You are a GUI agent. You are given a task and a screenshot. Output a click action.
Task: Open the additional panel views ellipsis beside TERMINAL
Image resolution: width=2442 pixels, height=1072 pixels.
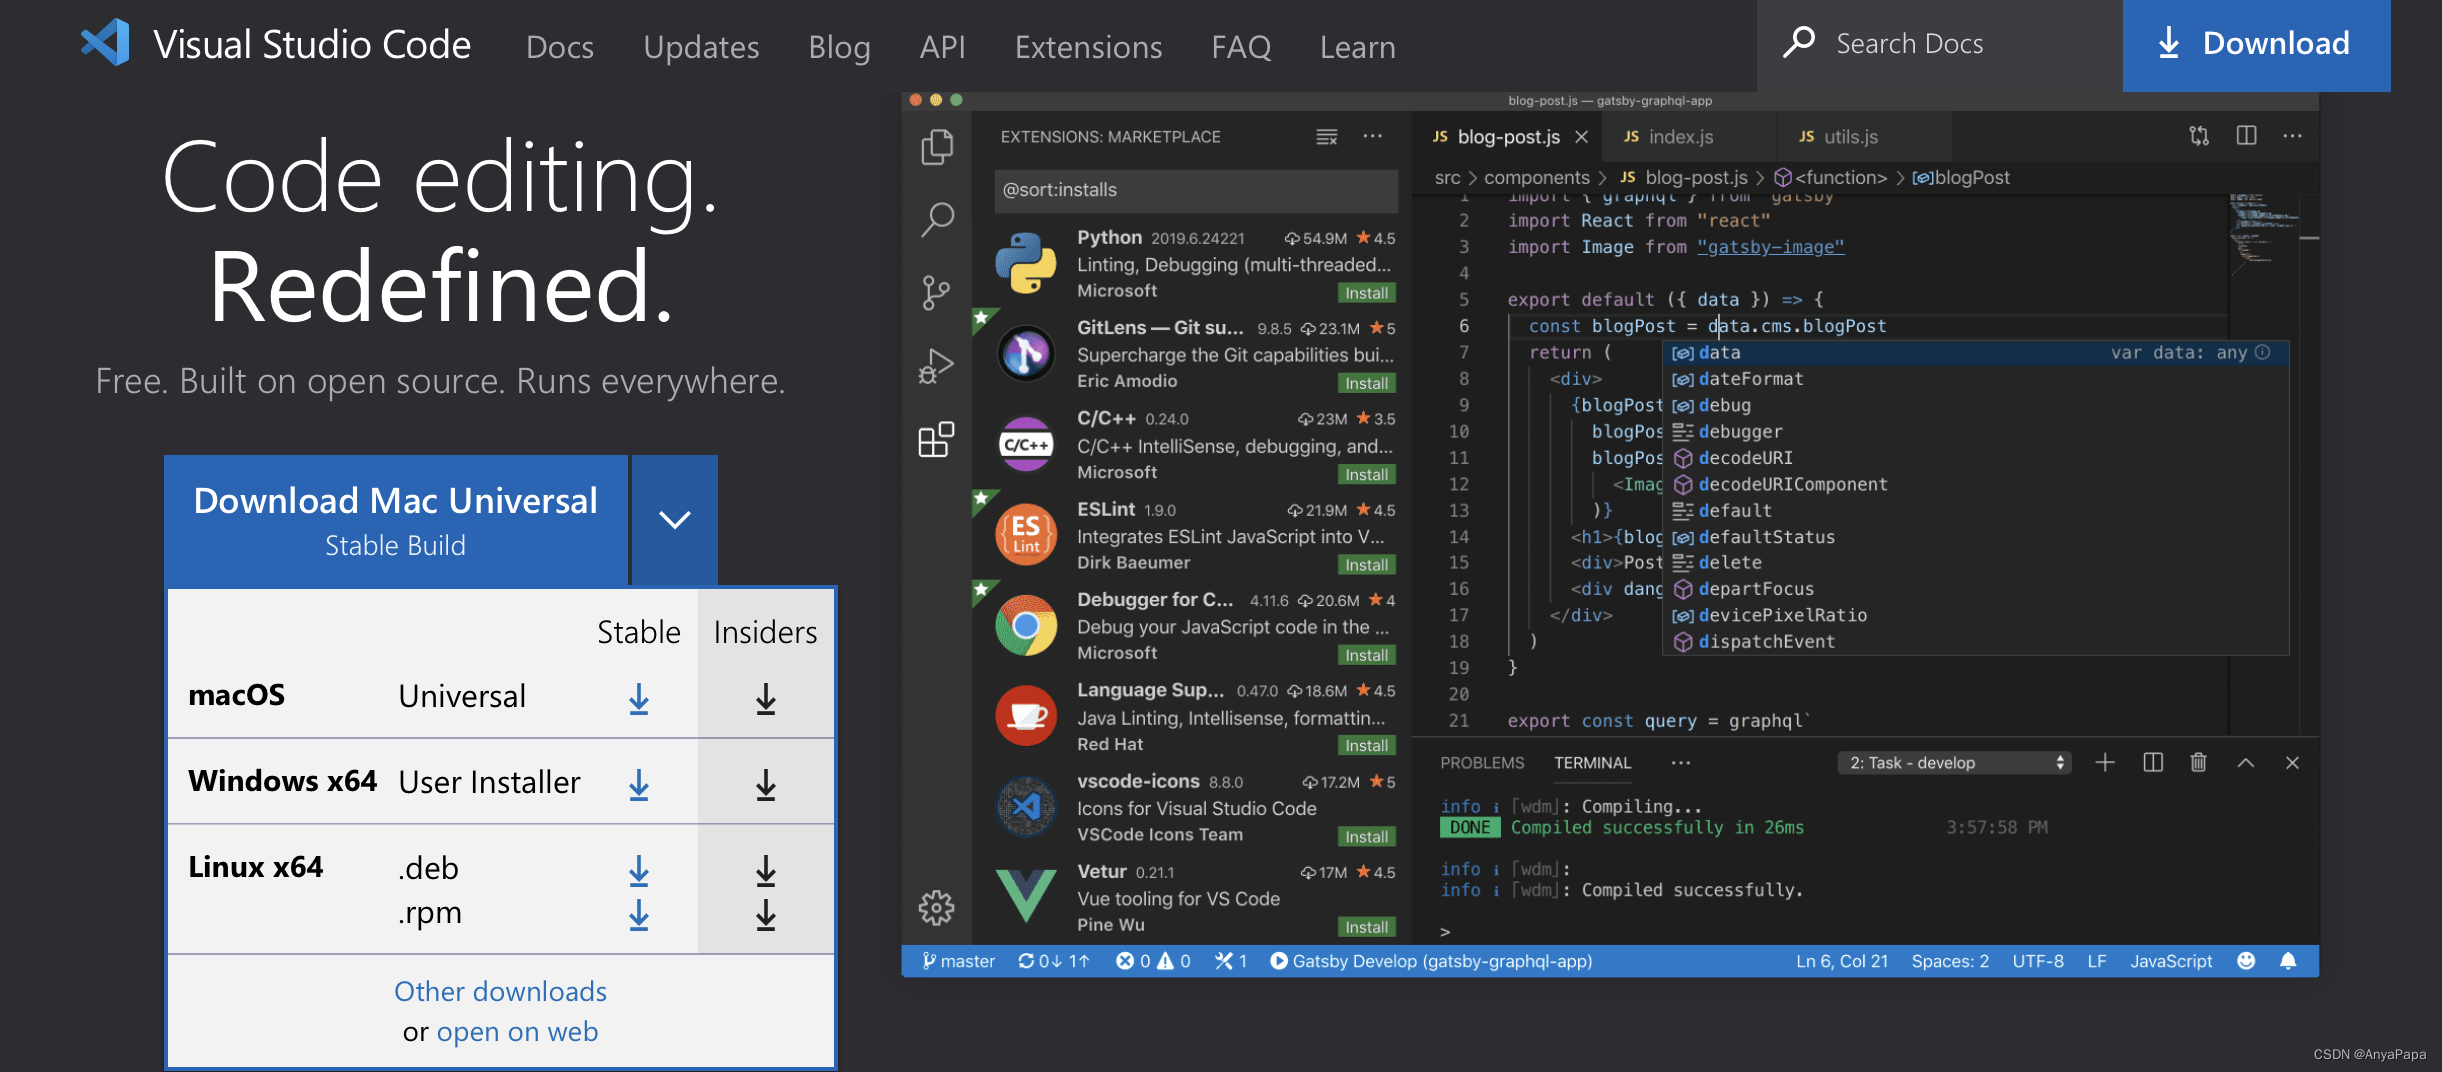(1681, 763)
